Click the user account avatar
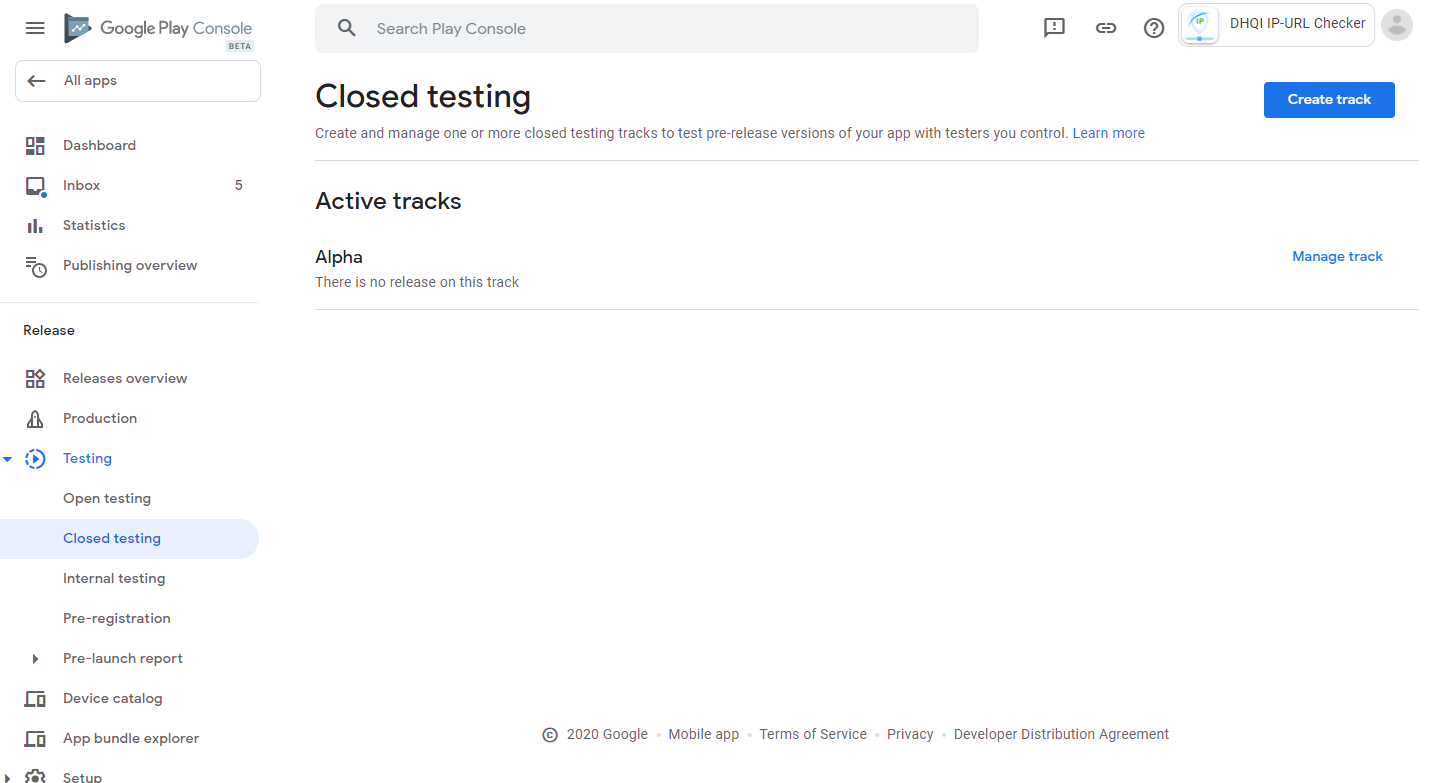1431x783 pixels. (x=1396, y=26)
